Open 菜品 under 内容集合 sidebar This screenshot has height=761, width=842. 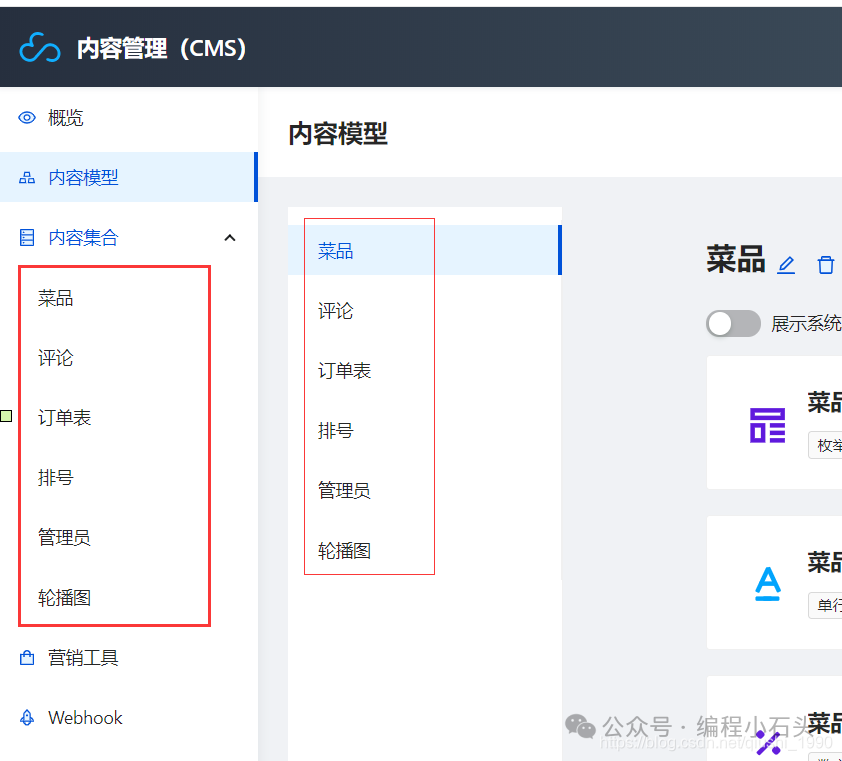pos(56,298)
